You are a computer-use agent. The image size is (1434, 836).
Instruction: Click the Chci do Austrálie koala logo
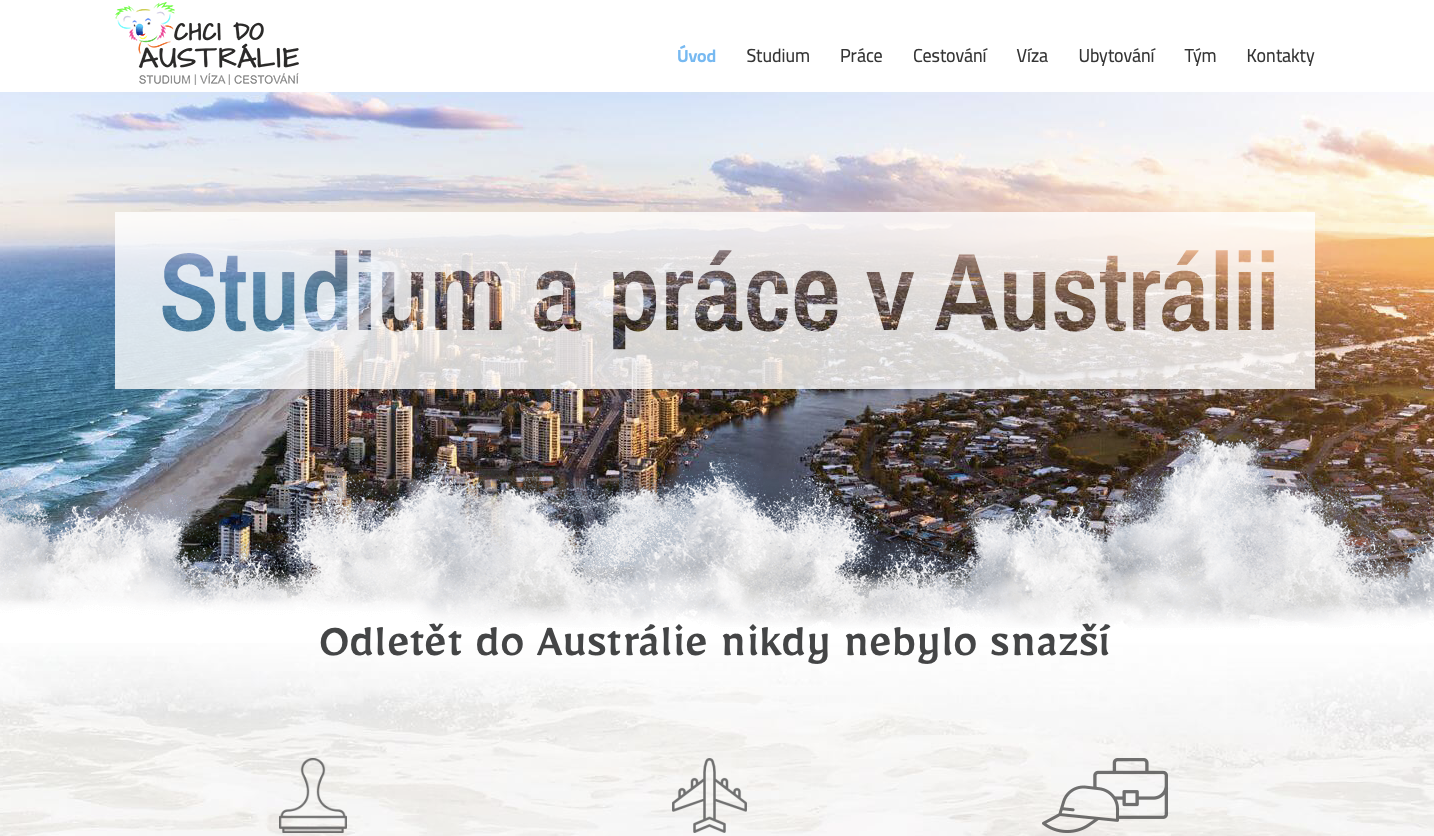[207, 44]
